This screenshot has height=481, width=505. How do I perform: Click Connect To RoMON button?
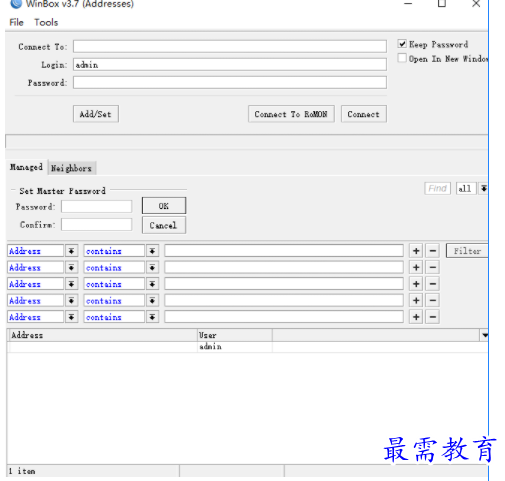tap(291, 114)
